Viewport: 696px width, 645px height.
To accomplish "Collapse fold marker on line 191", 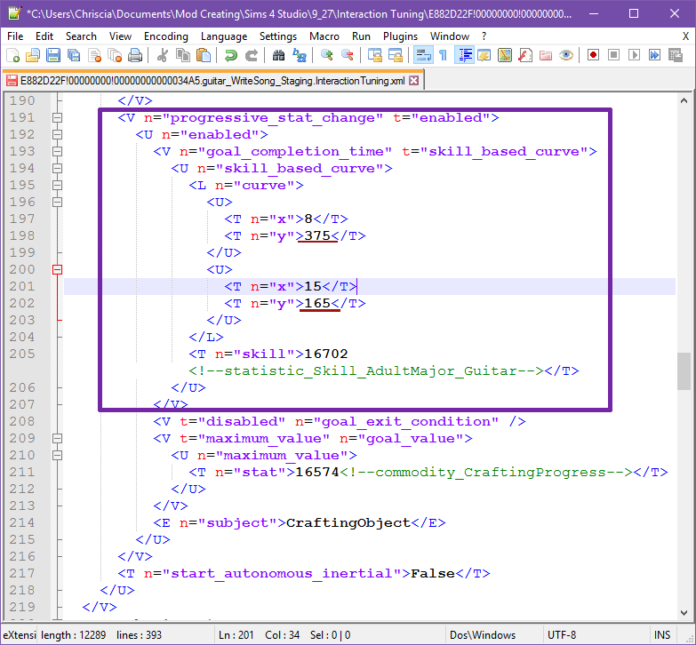I will (57, 118).
